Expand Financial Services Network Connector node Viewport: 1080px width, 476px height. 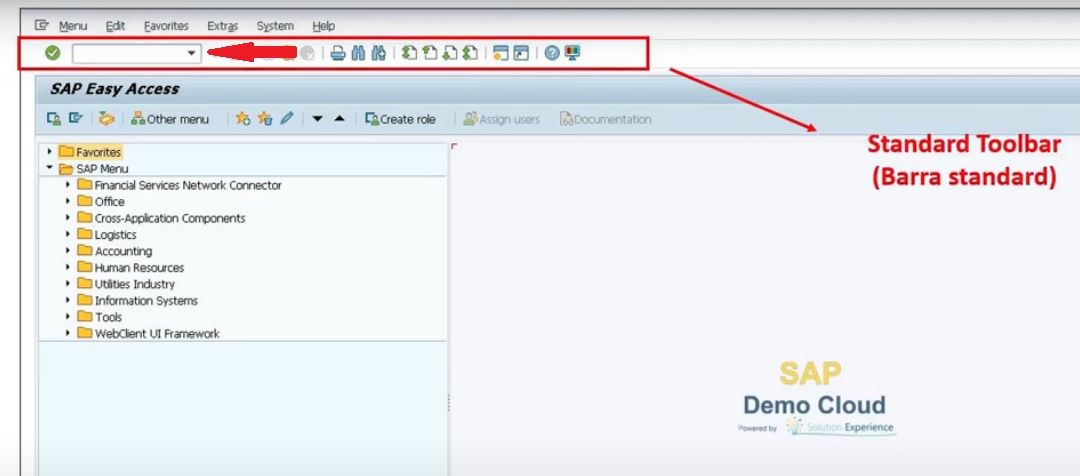point(68,185)
